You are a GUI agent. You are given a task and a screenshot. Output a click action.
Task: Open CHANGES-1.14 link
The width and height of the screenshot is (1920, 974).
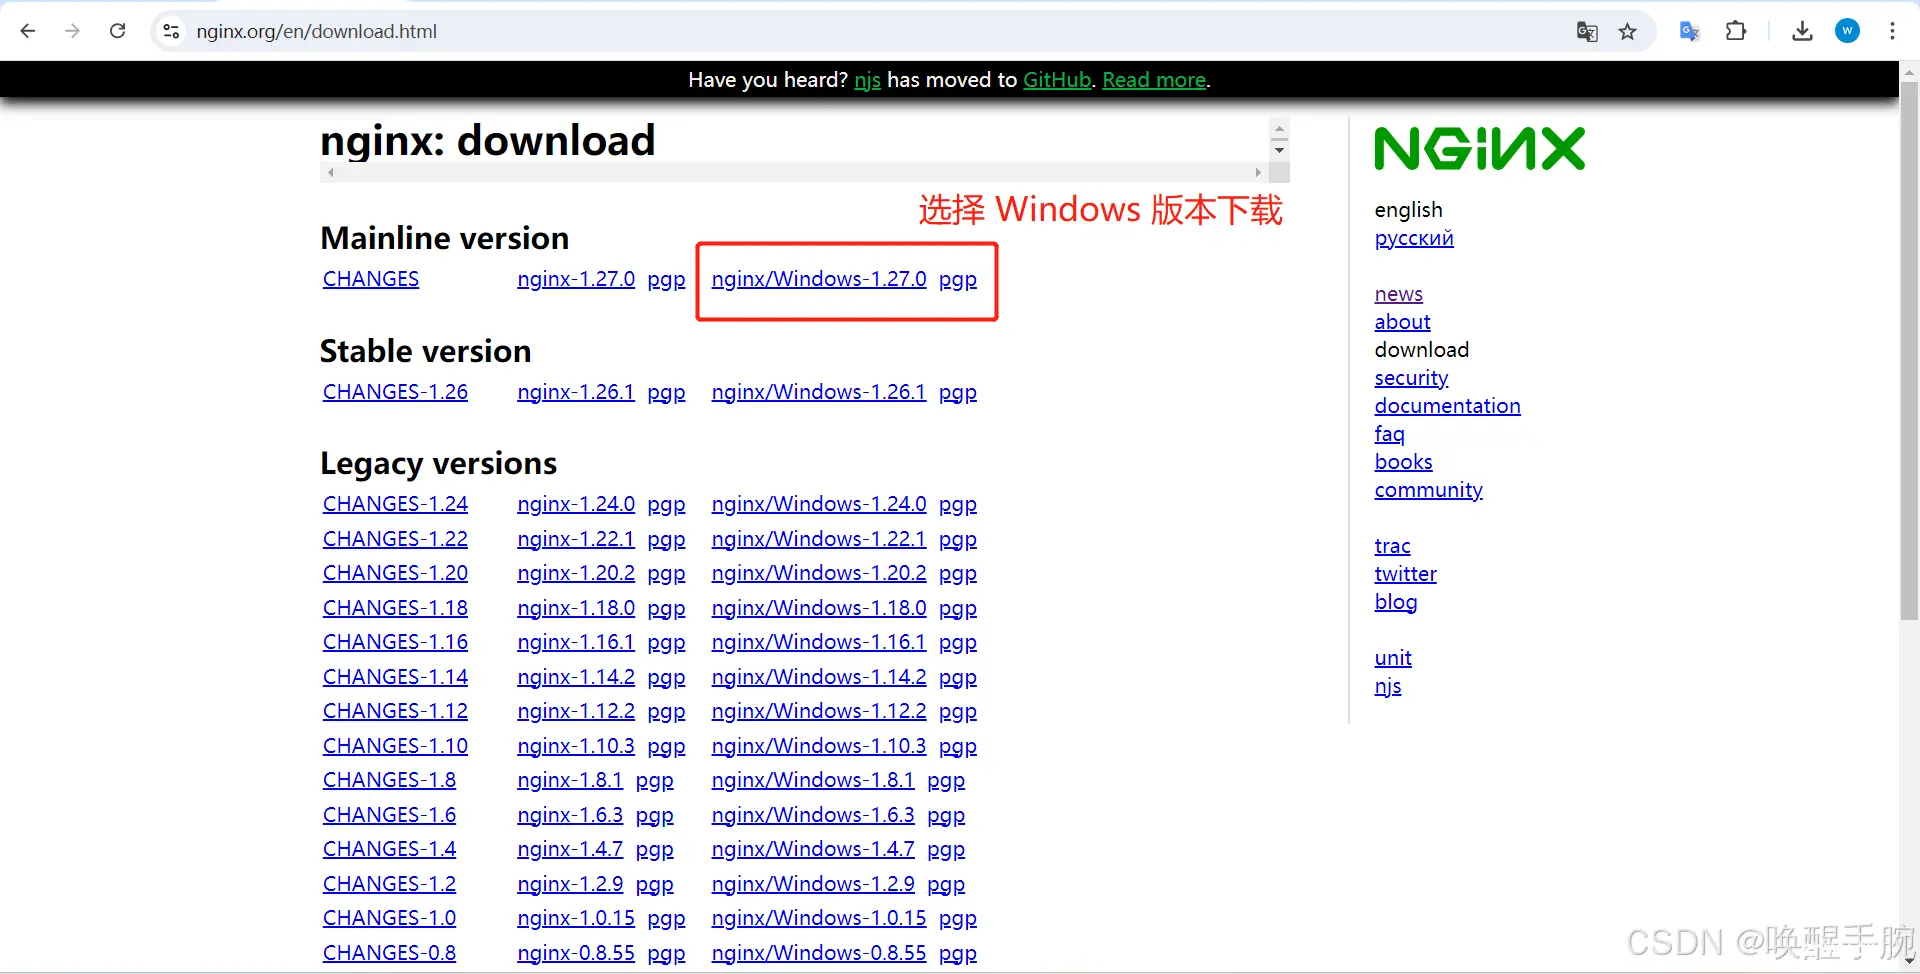pos(395,677)
